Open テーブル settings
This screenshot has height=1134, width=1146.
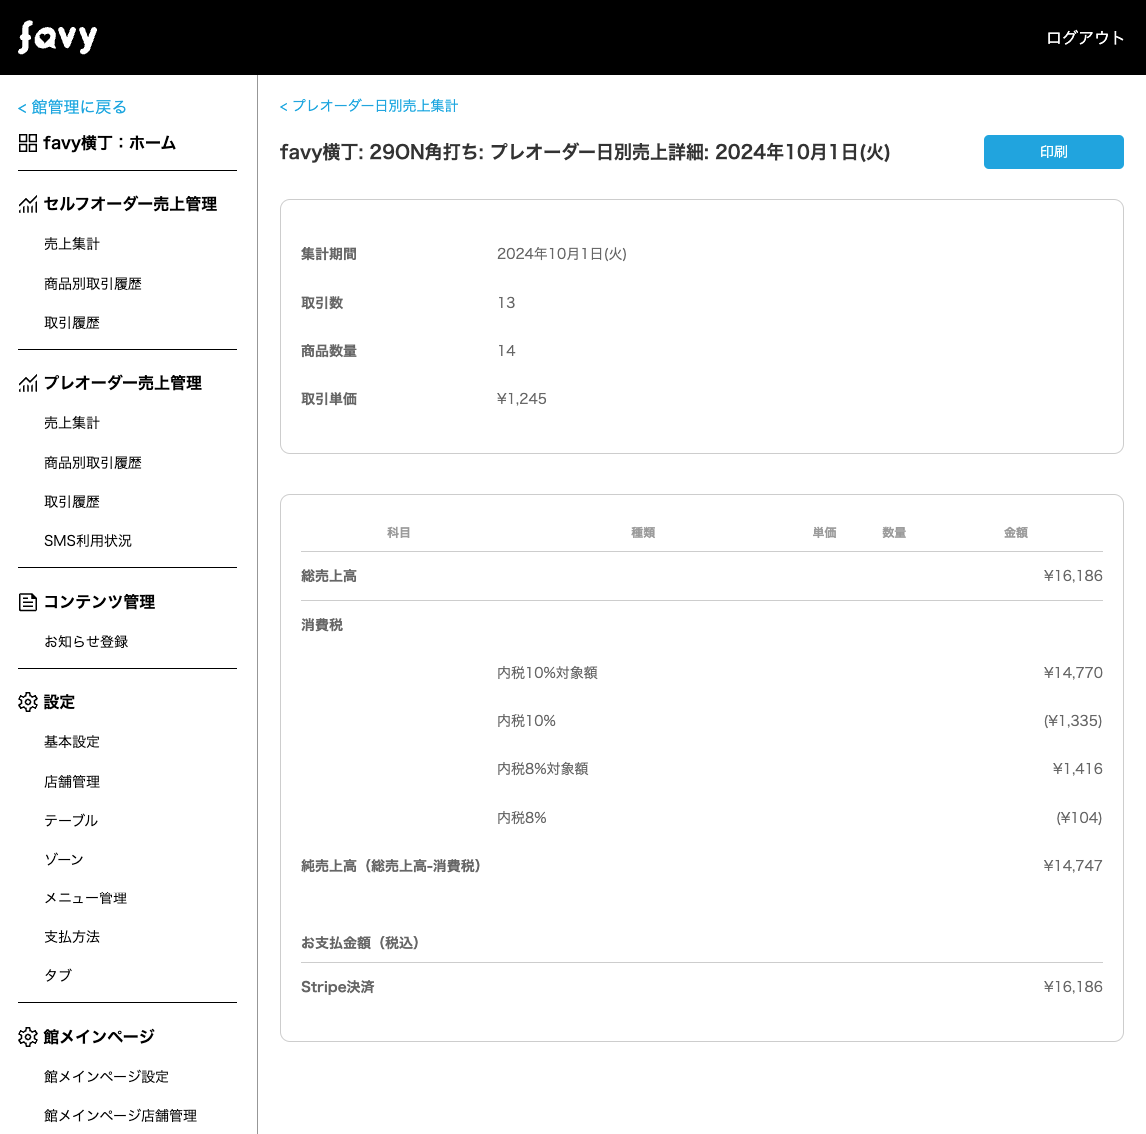click(x=71, y=821)
